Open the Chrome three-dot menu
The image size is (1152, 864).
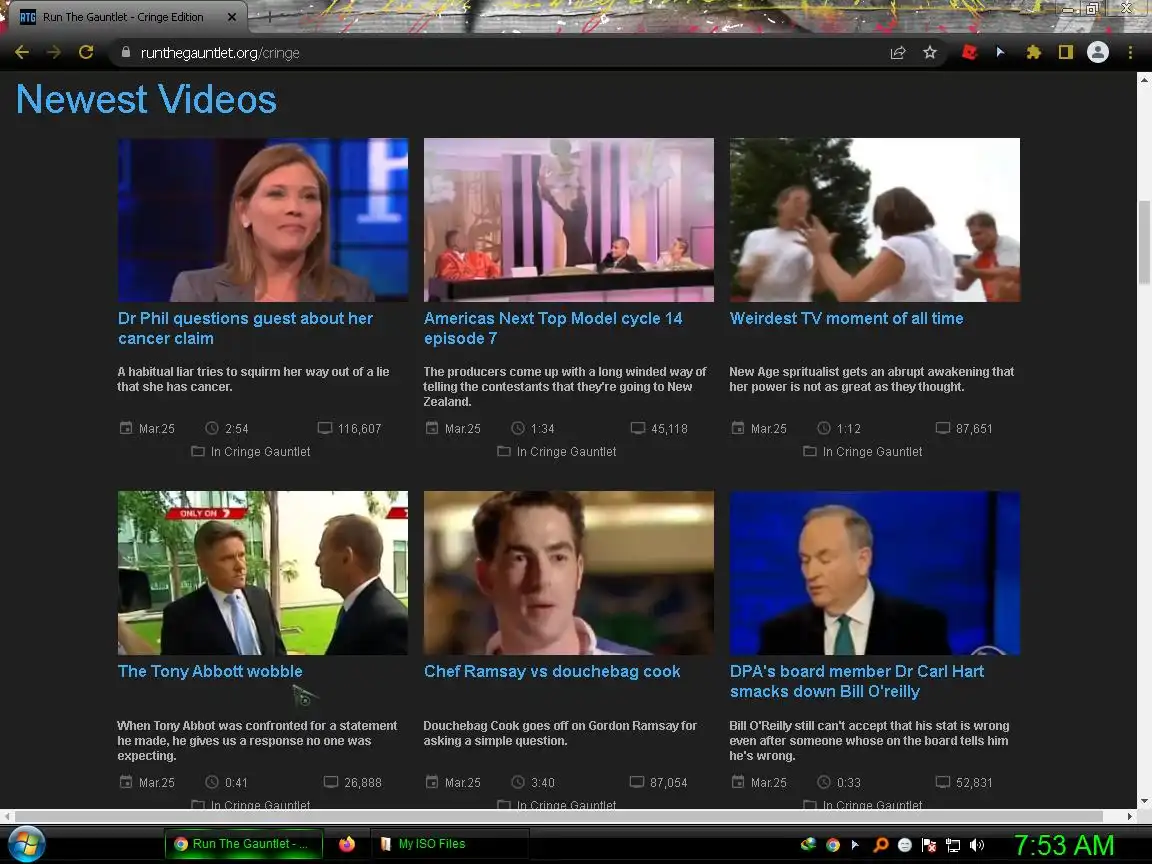click(x=1130, y=52)
